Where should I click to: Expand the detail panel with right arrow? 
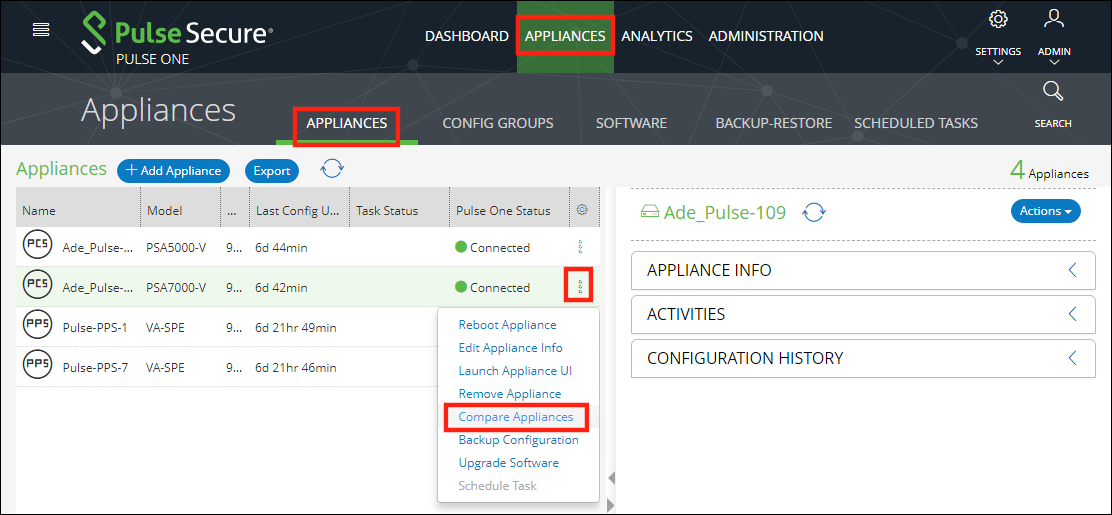611,505
